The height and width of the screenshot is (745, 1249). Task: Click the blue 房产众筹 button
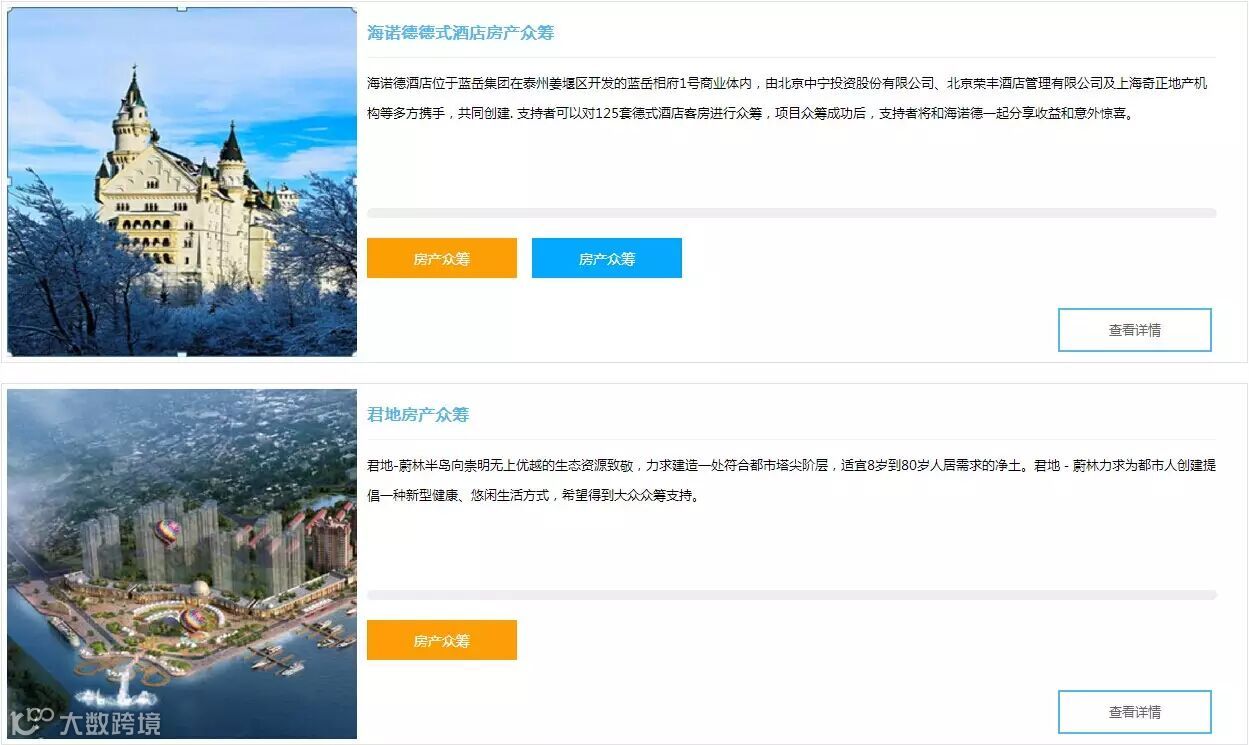607,258
